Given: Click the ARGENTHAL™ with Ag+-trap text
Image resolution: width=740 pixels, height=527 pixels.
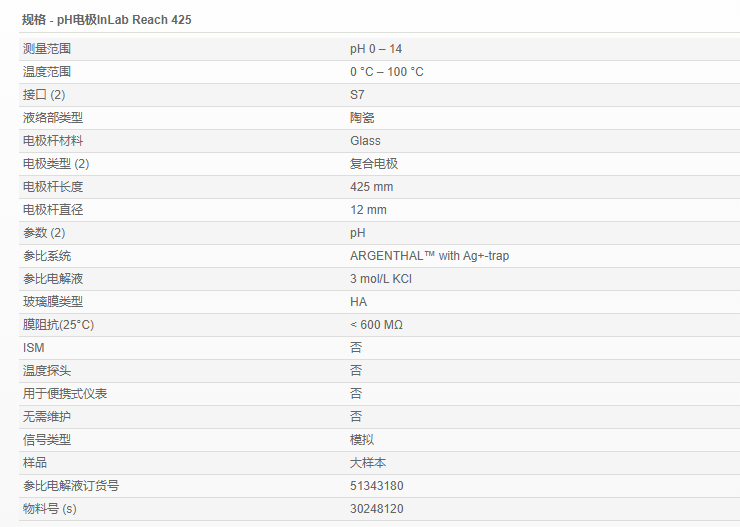Looking at the screenshot, I should pos(429,256).
